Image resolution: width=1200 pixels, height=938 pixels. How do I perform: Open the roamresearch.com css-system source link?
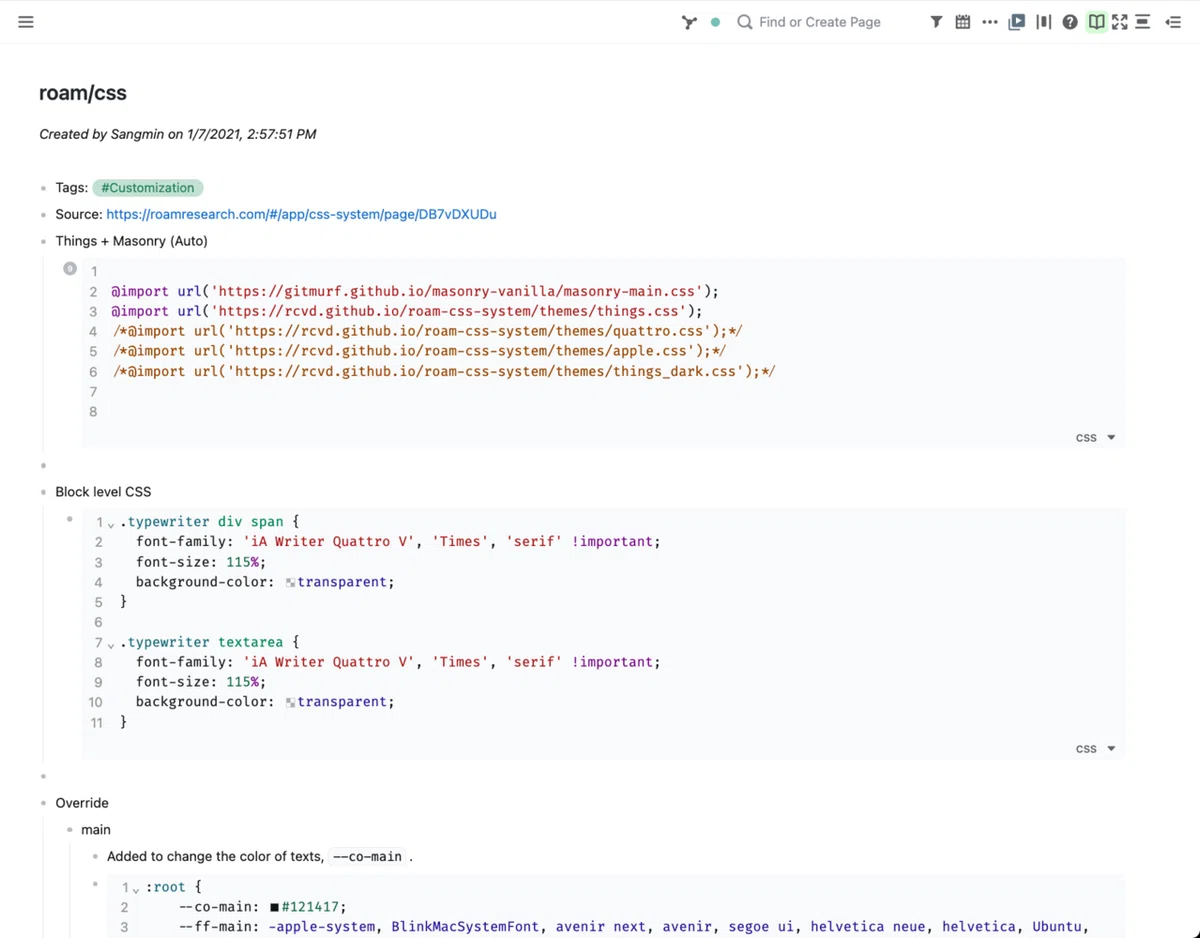[x=302, y=214]
